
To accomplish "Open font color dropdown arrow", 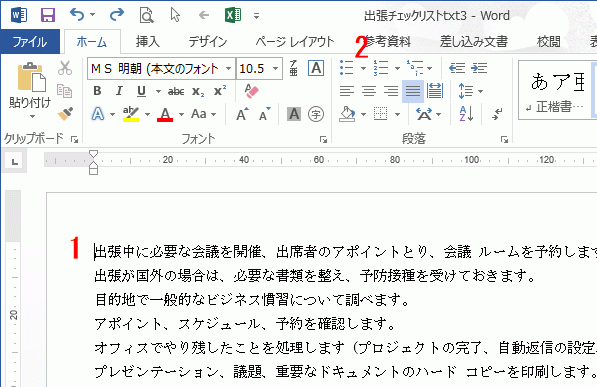I will (x=182, y=114).
